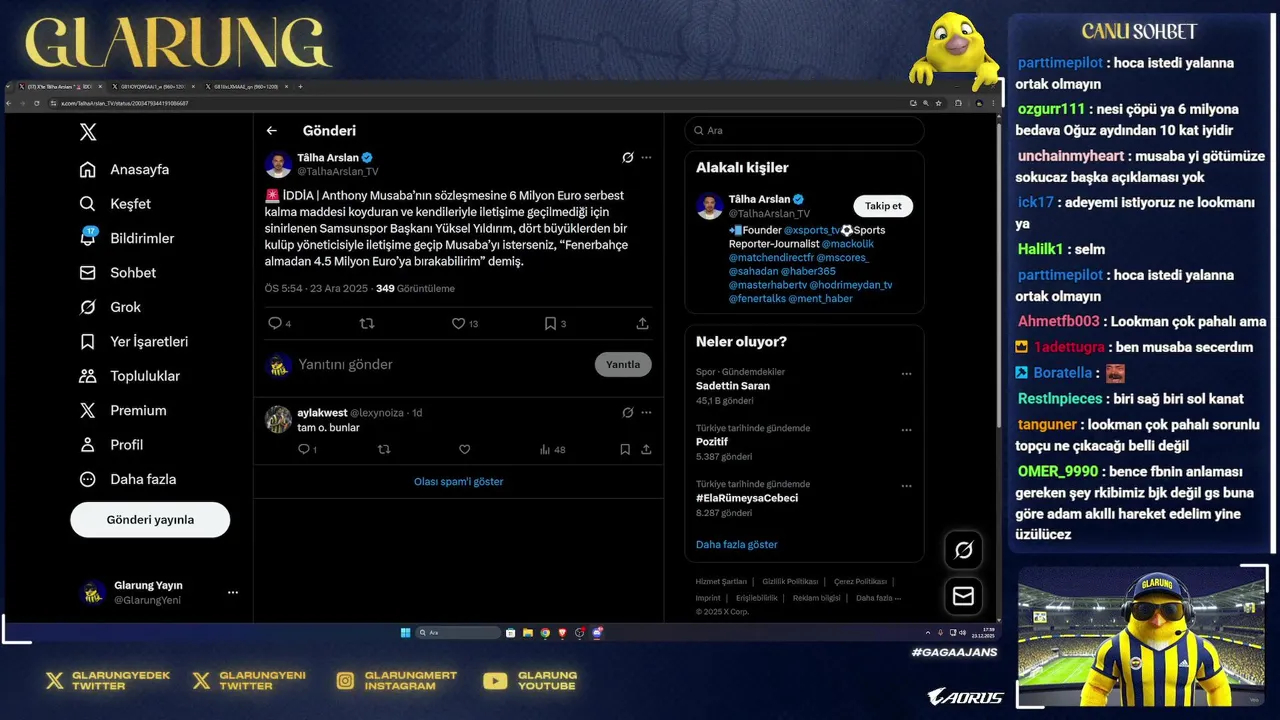
Task: Open the @fenertalks mention link
Action: pyautogui.click(x=756, y=298)
